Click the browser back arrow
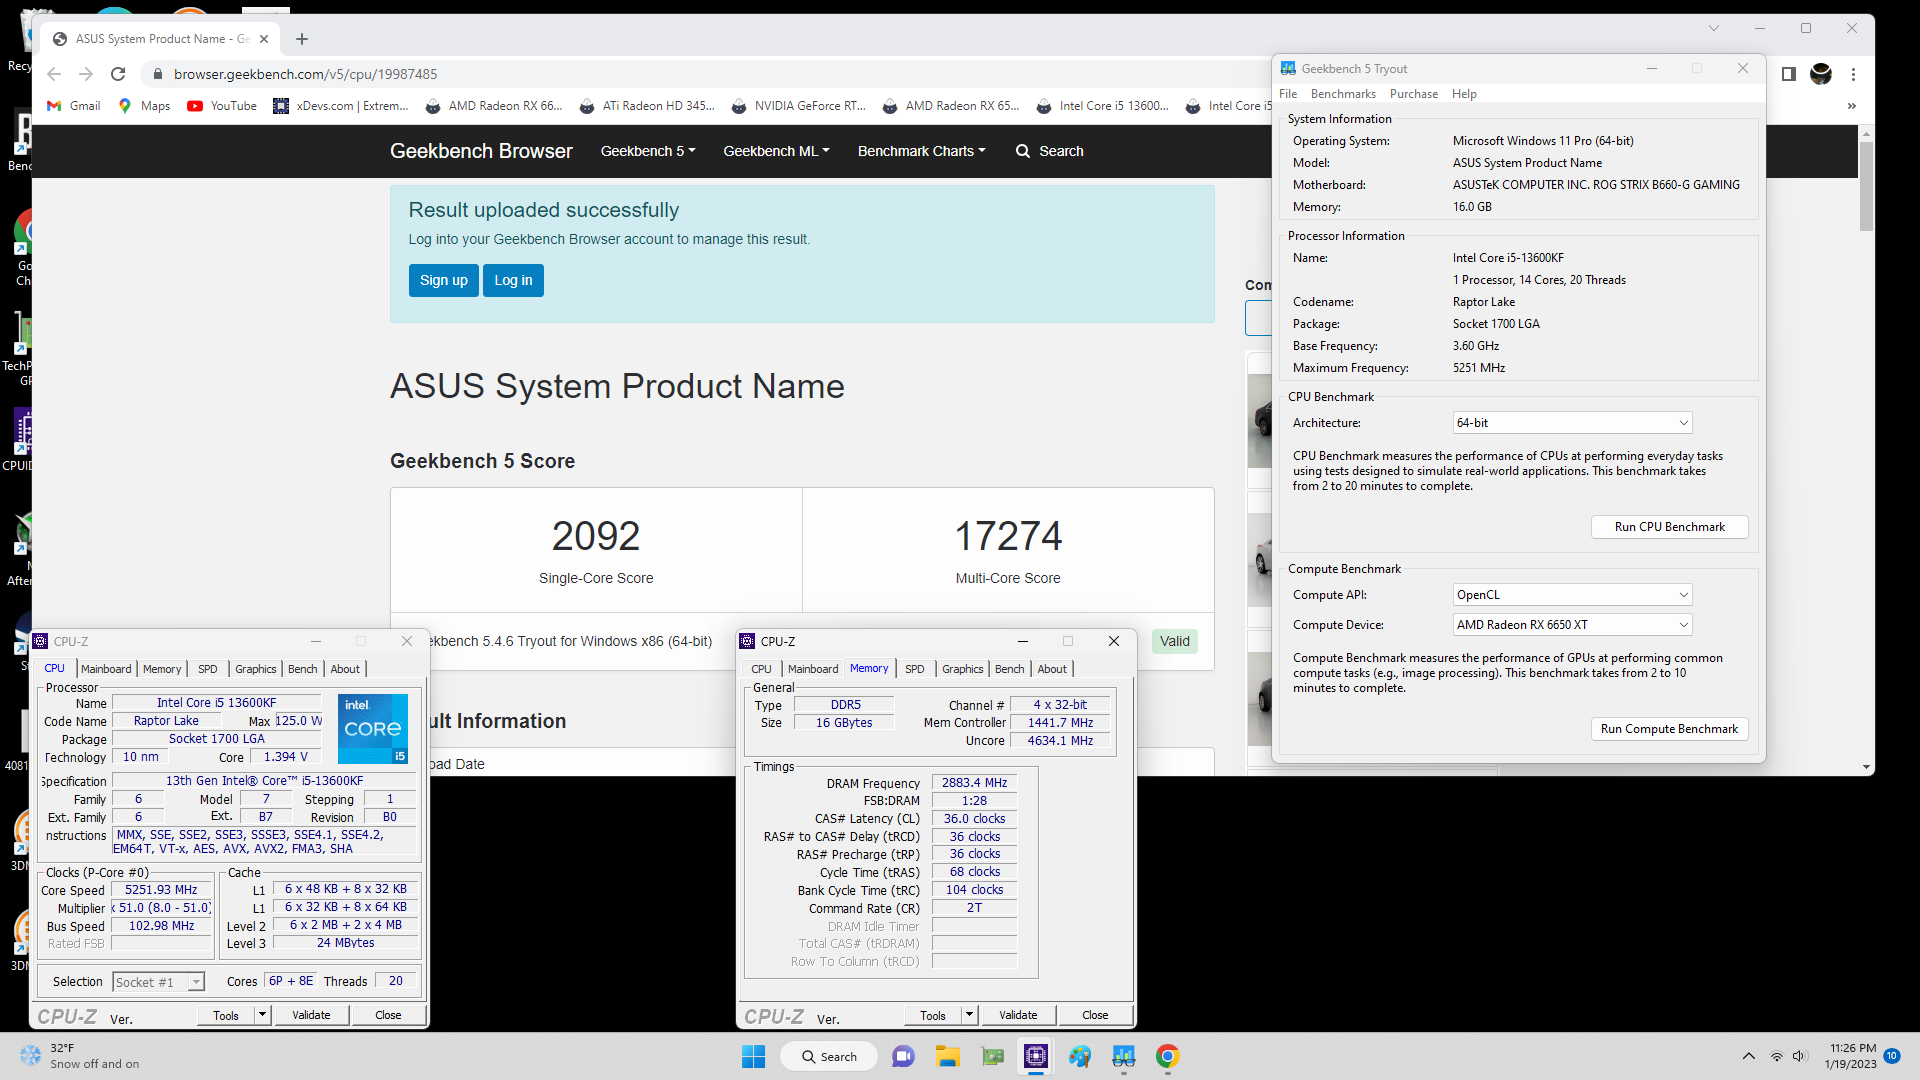Screen dimensions: 1920x1080 (x=54, y=74)
